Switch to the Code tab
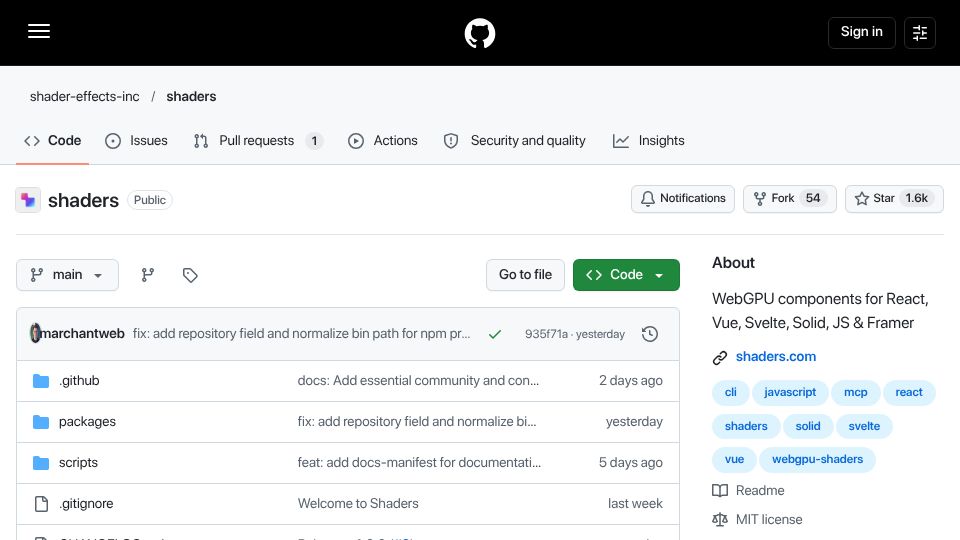The height and width of the screenshot is (540, 960). coord(53,141)
